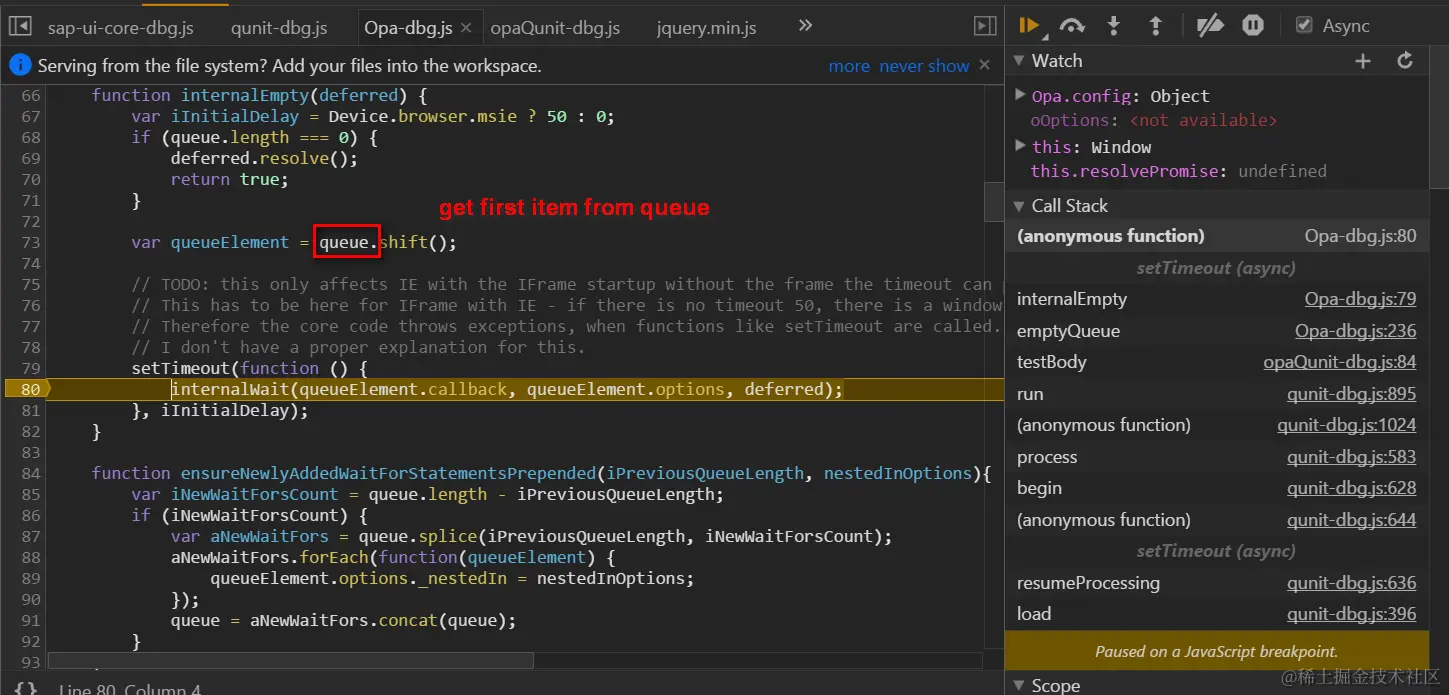Toggle the Async checkbox
The width and height of the screenshot is (1449, 695).
pos(1304,25)
